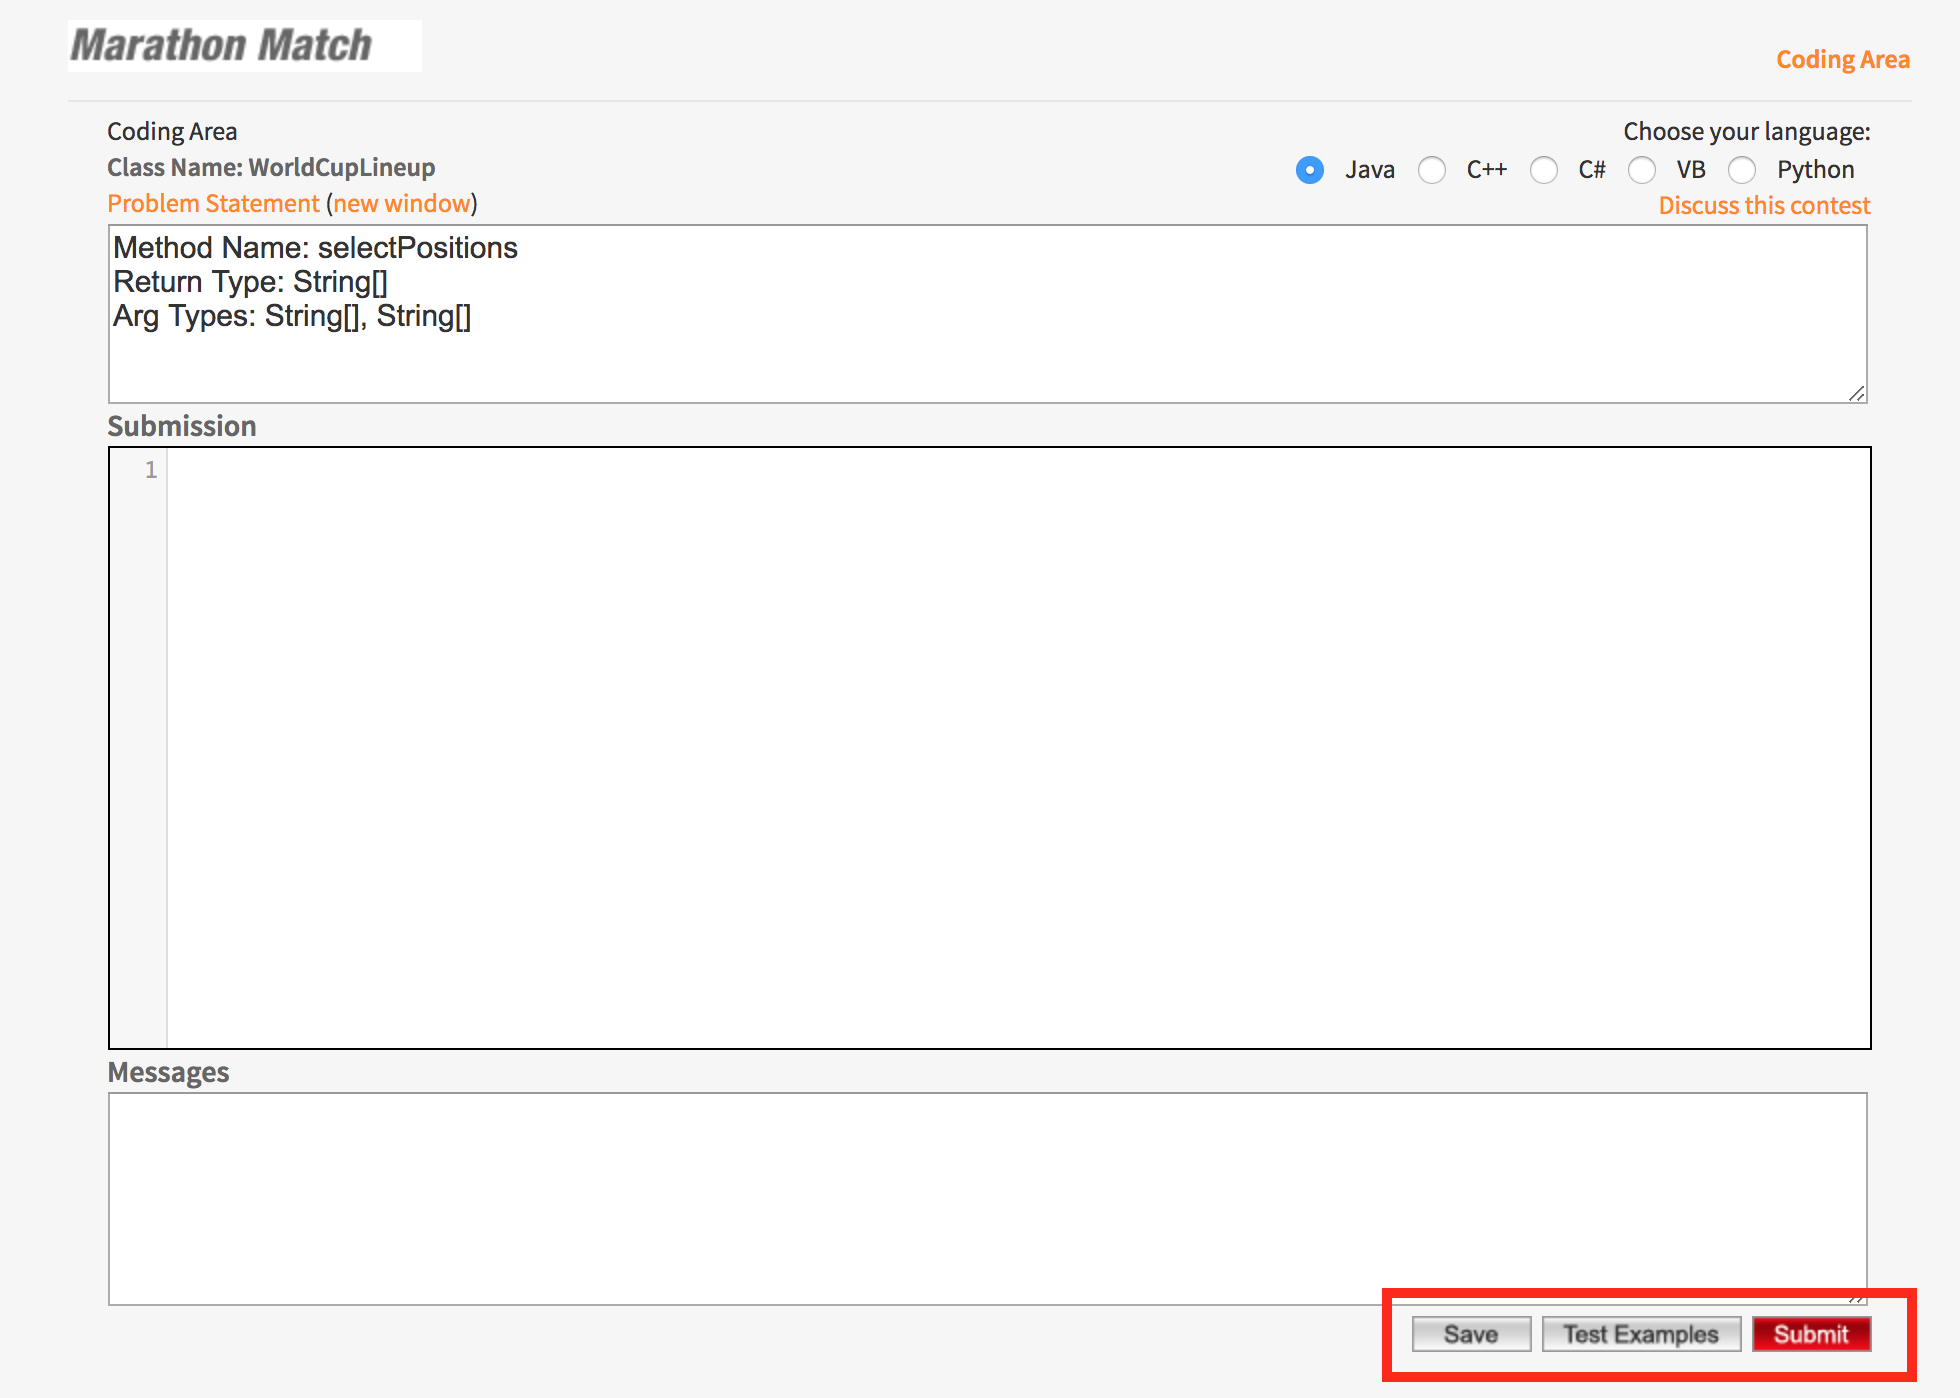Screen dimensions: 1960x1398
Task: Run the Test Examples button
Action: tap(1640, 1334)
